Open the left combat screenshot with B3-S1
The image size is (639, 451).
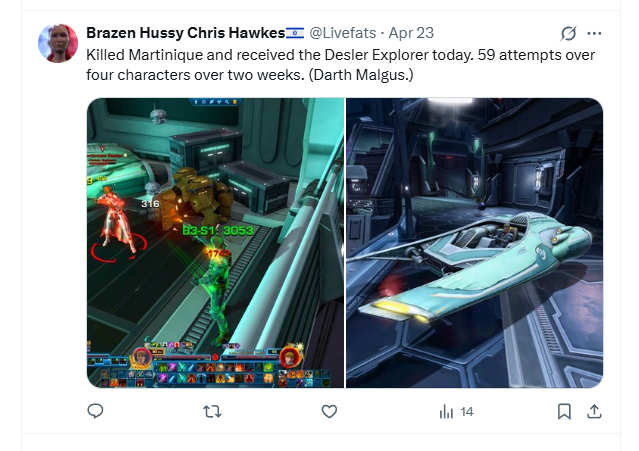pos(216,243)
